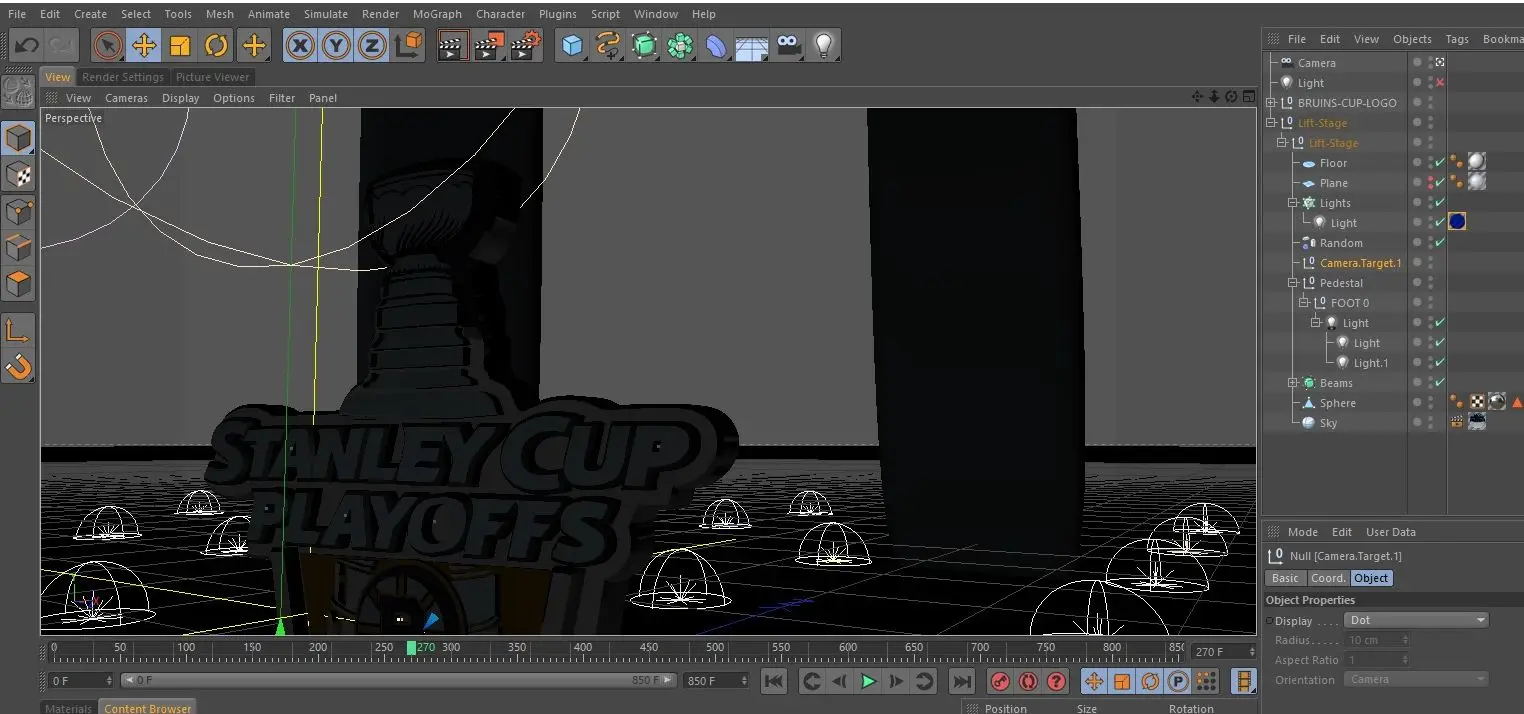The image size is (1524, 714).
Task: Open the User Data menu
Action: 1390,532
